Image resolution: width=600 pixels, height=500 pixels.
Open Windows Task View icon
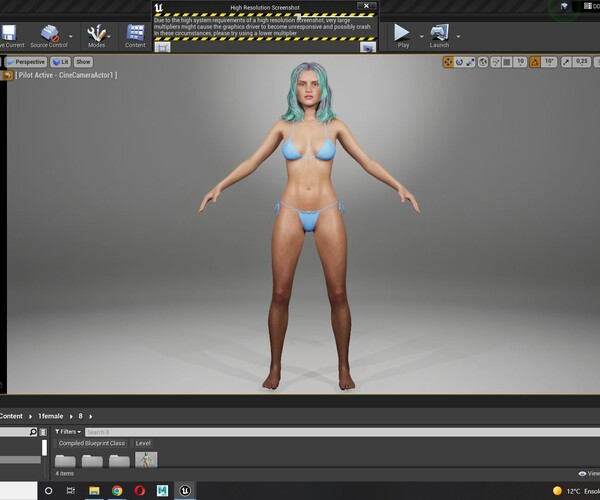71,490
